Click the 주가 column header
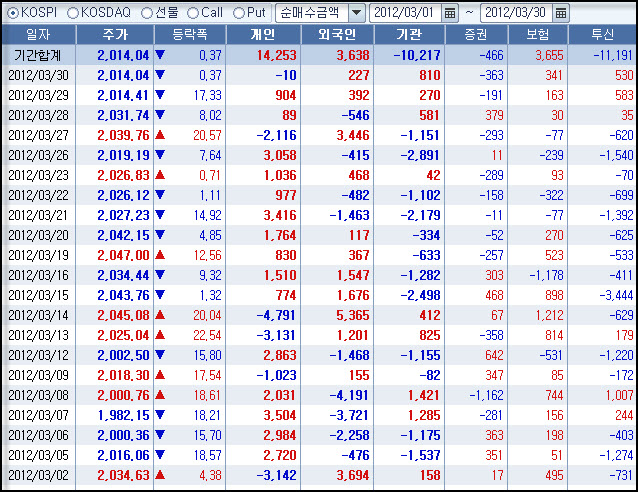This screenshot has height=492, width=638. (x=115, y=35)
